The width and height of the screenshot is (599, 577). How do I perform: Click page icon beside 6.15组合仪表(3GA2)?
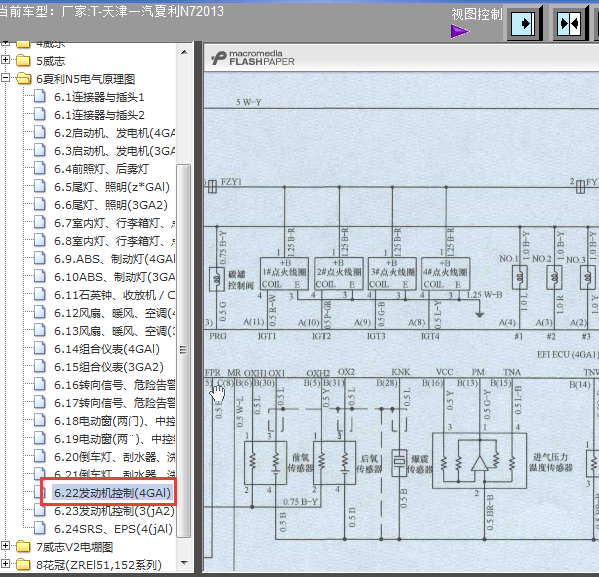39,366
